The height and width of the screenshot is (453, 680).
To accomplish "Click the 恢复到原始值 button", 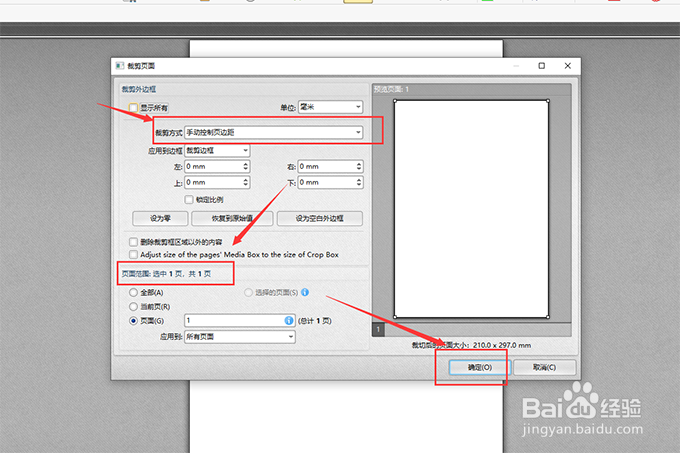I will [x=232, y=218].
